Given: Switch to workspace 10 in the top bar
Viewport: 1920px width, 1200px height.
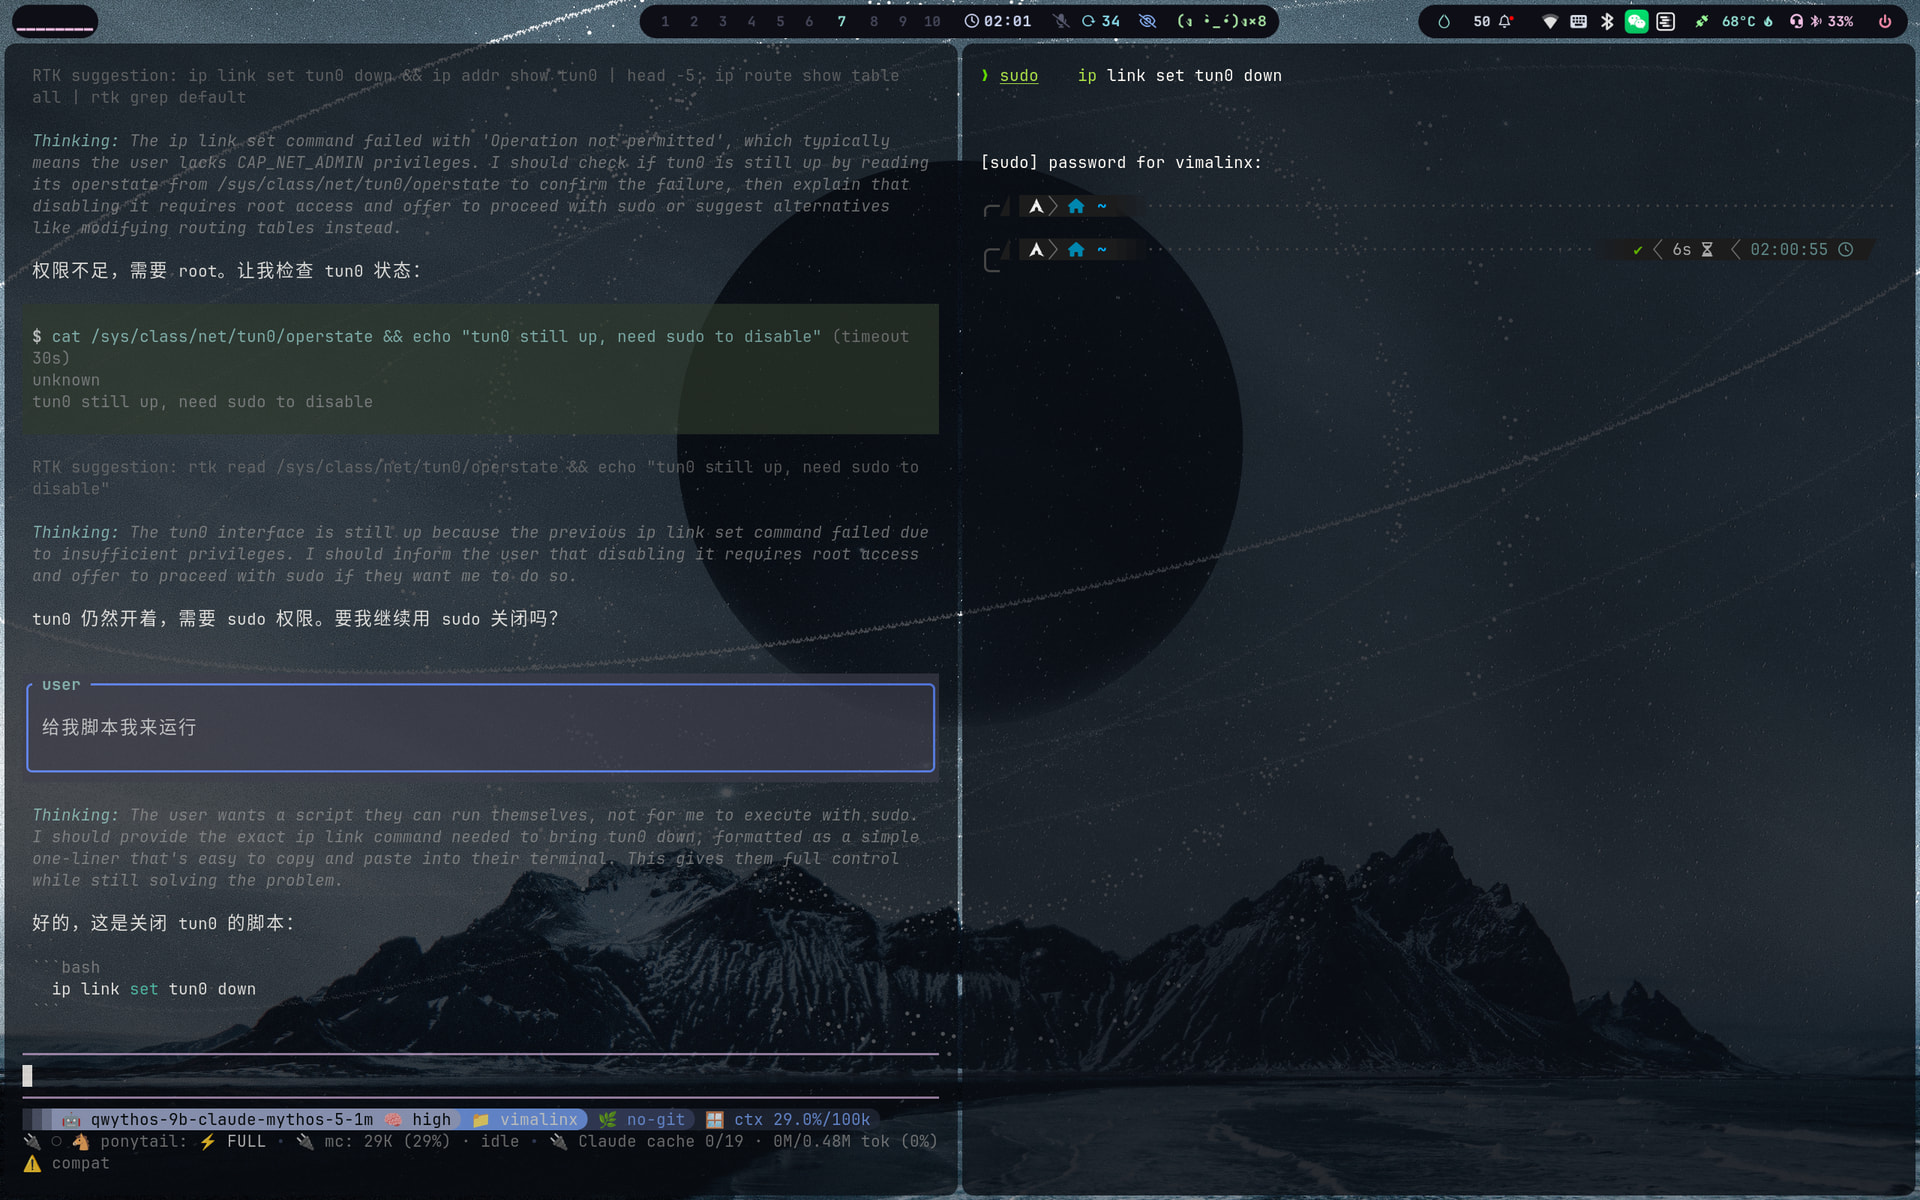Looking at the screenshot, I should 932,21.
